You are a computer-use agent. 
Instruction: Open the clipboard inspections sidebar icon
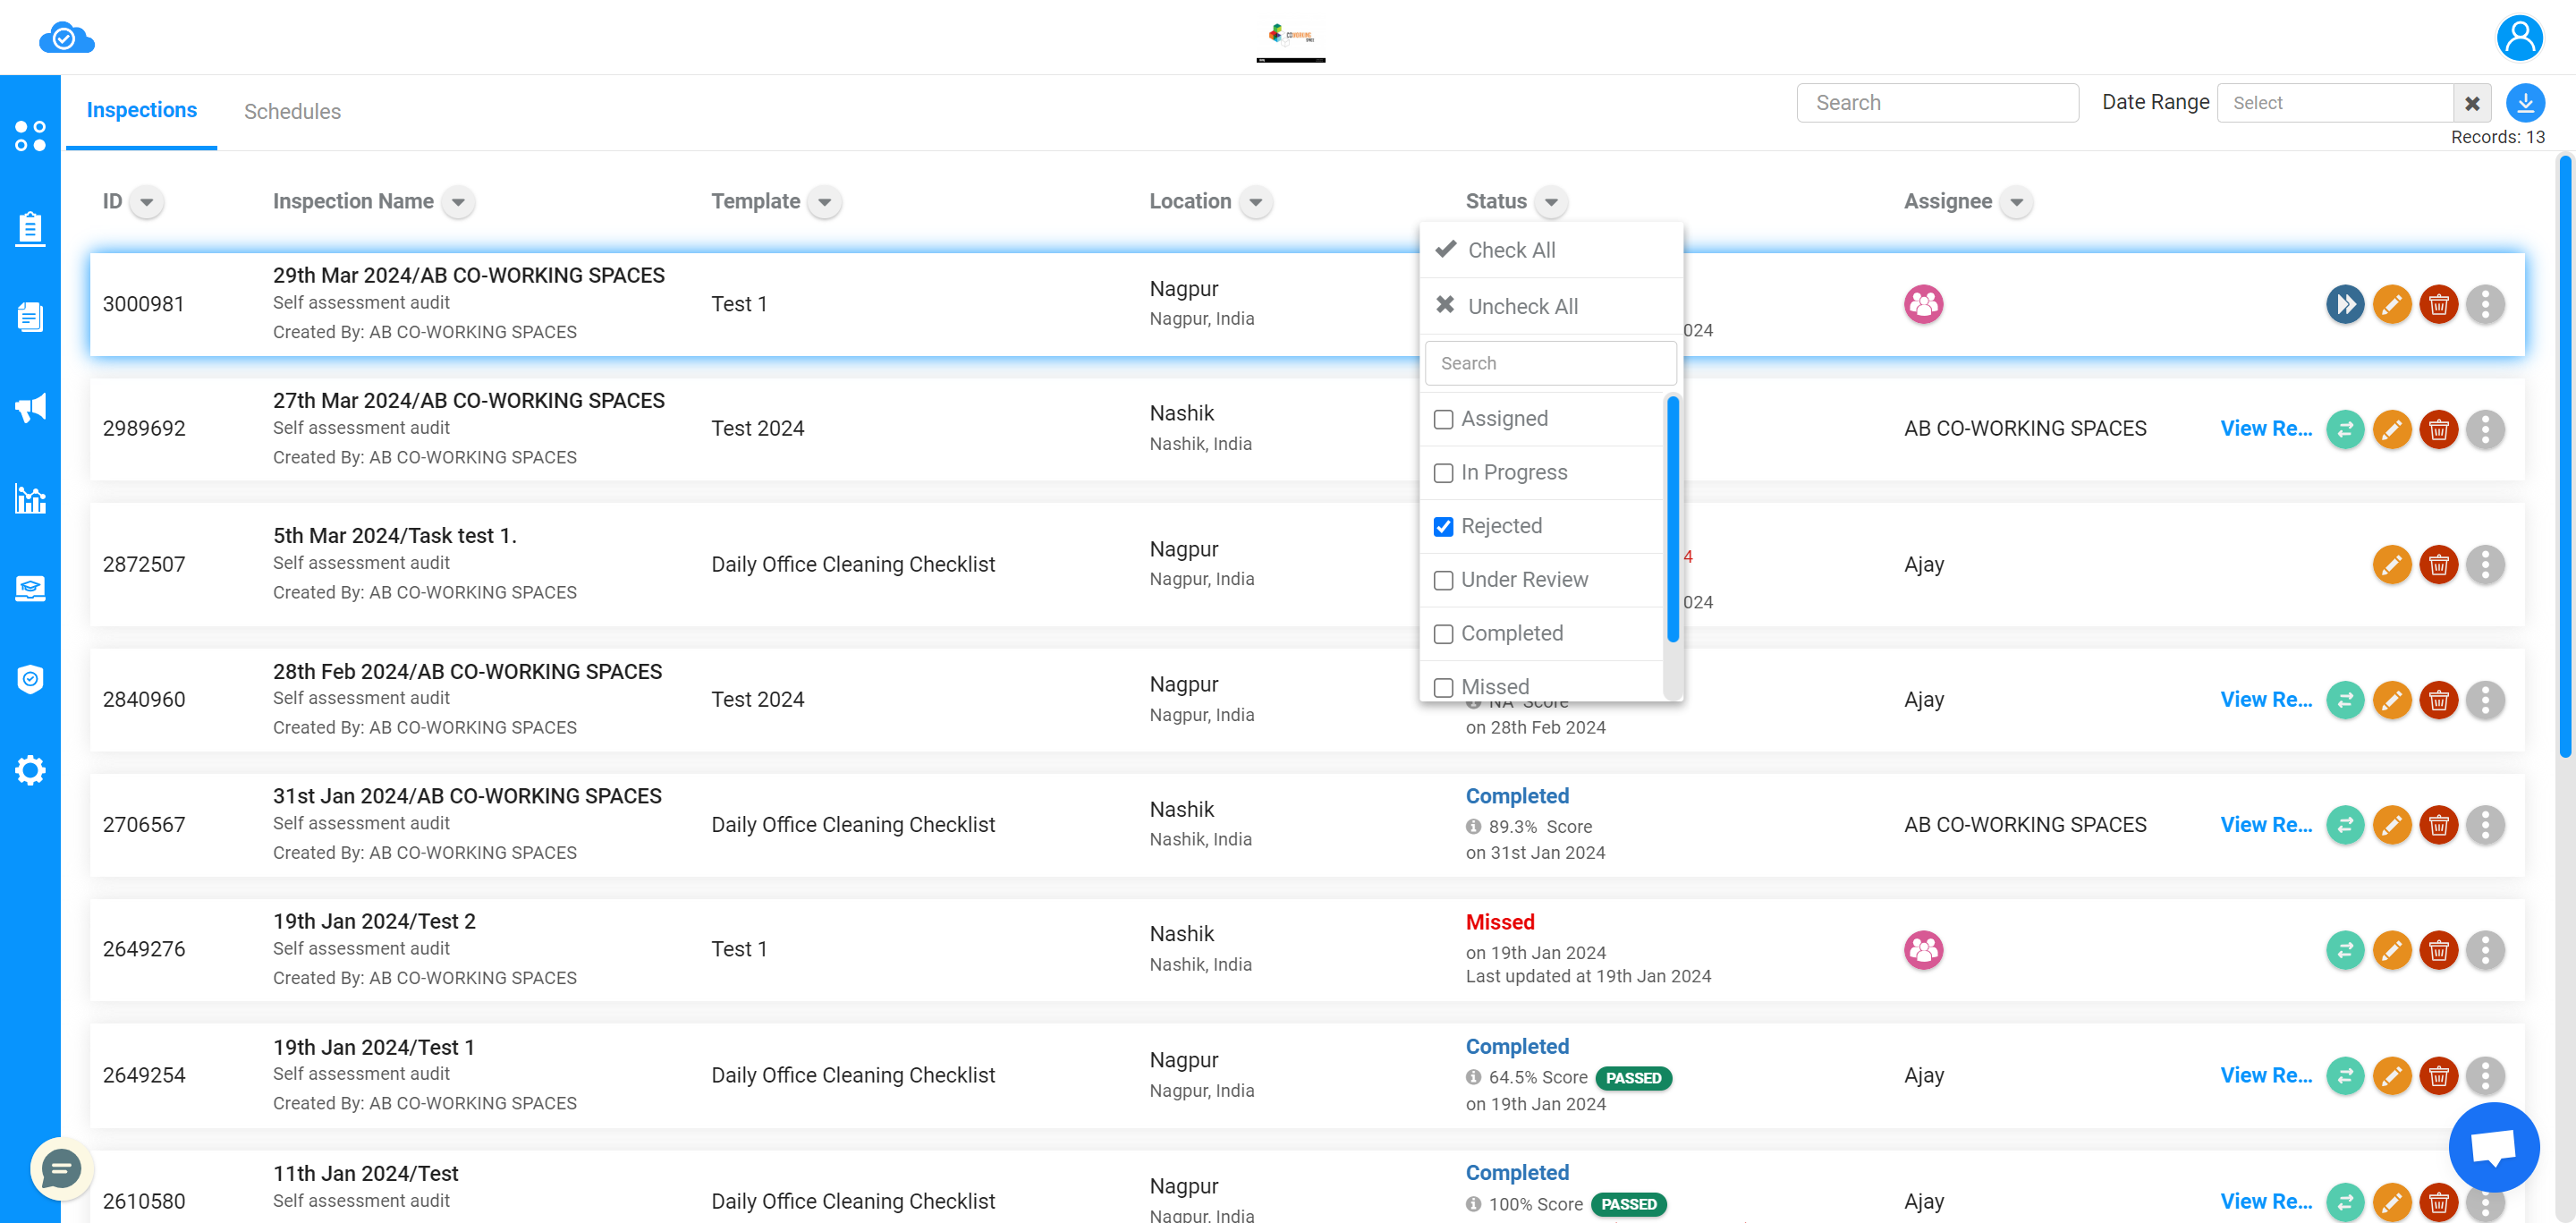(x=30, y=228)
